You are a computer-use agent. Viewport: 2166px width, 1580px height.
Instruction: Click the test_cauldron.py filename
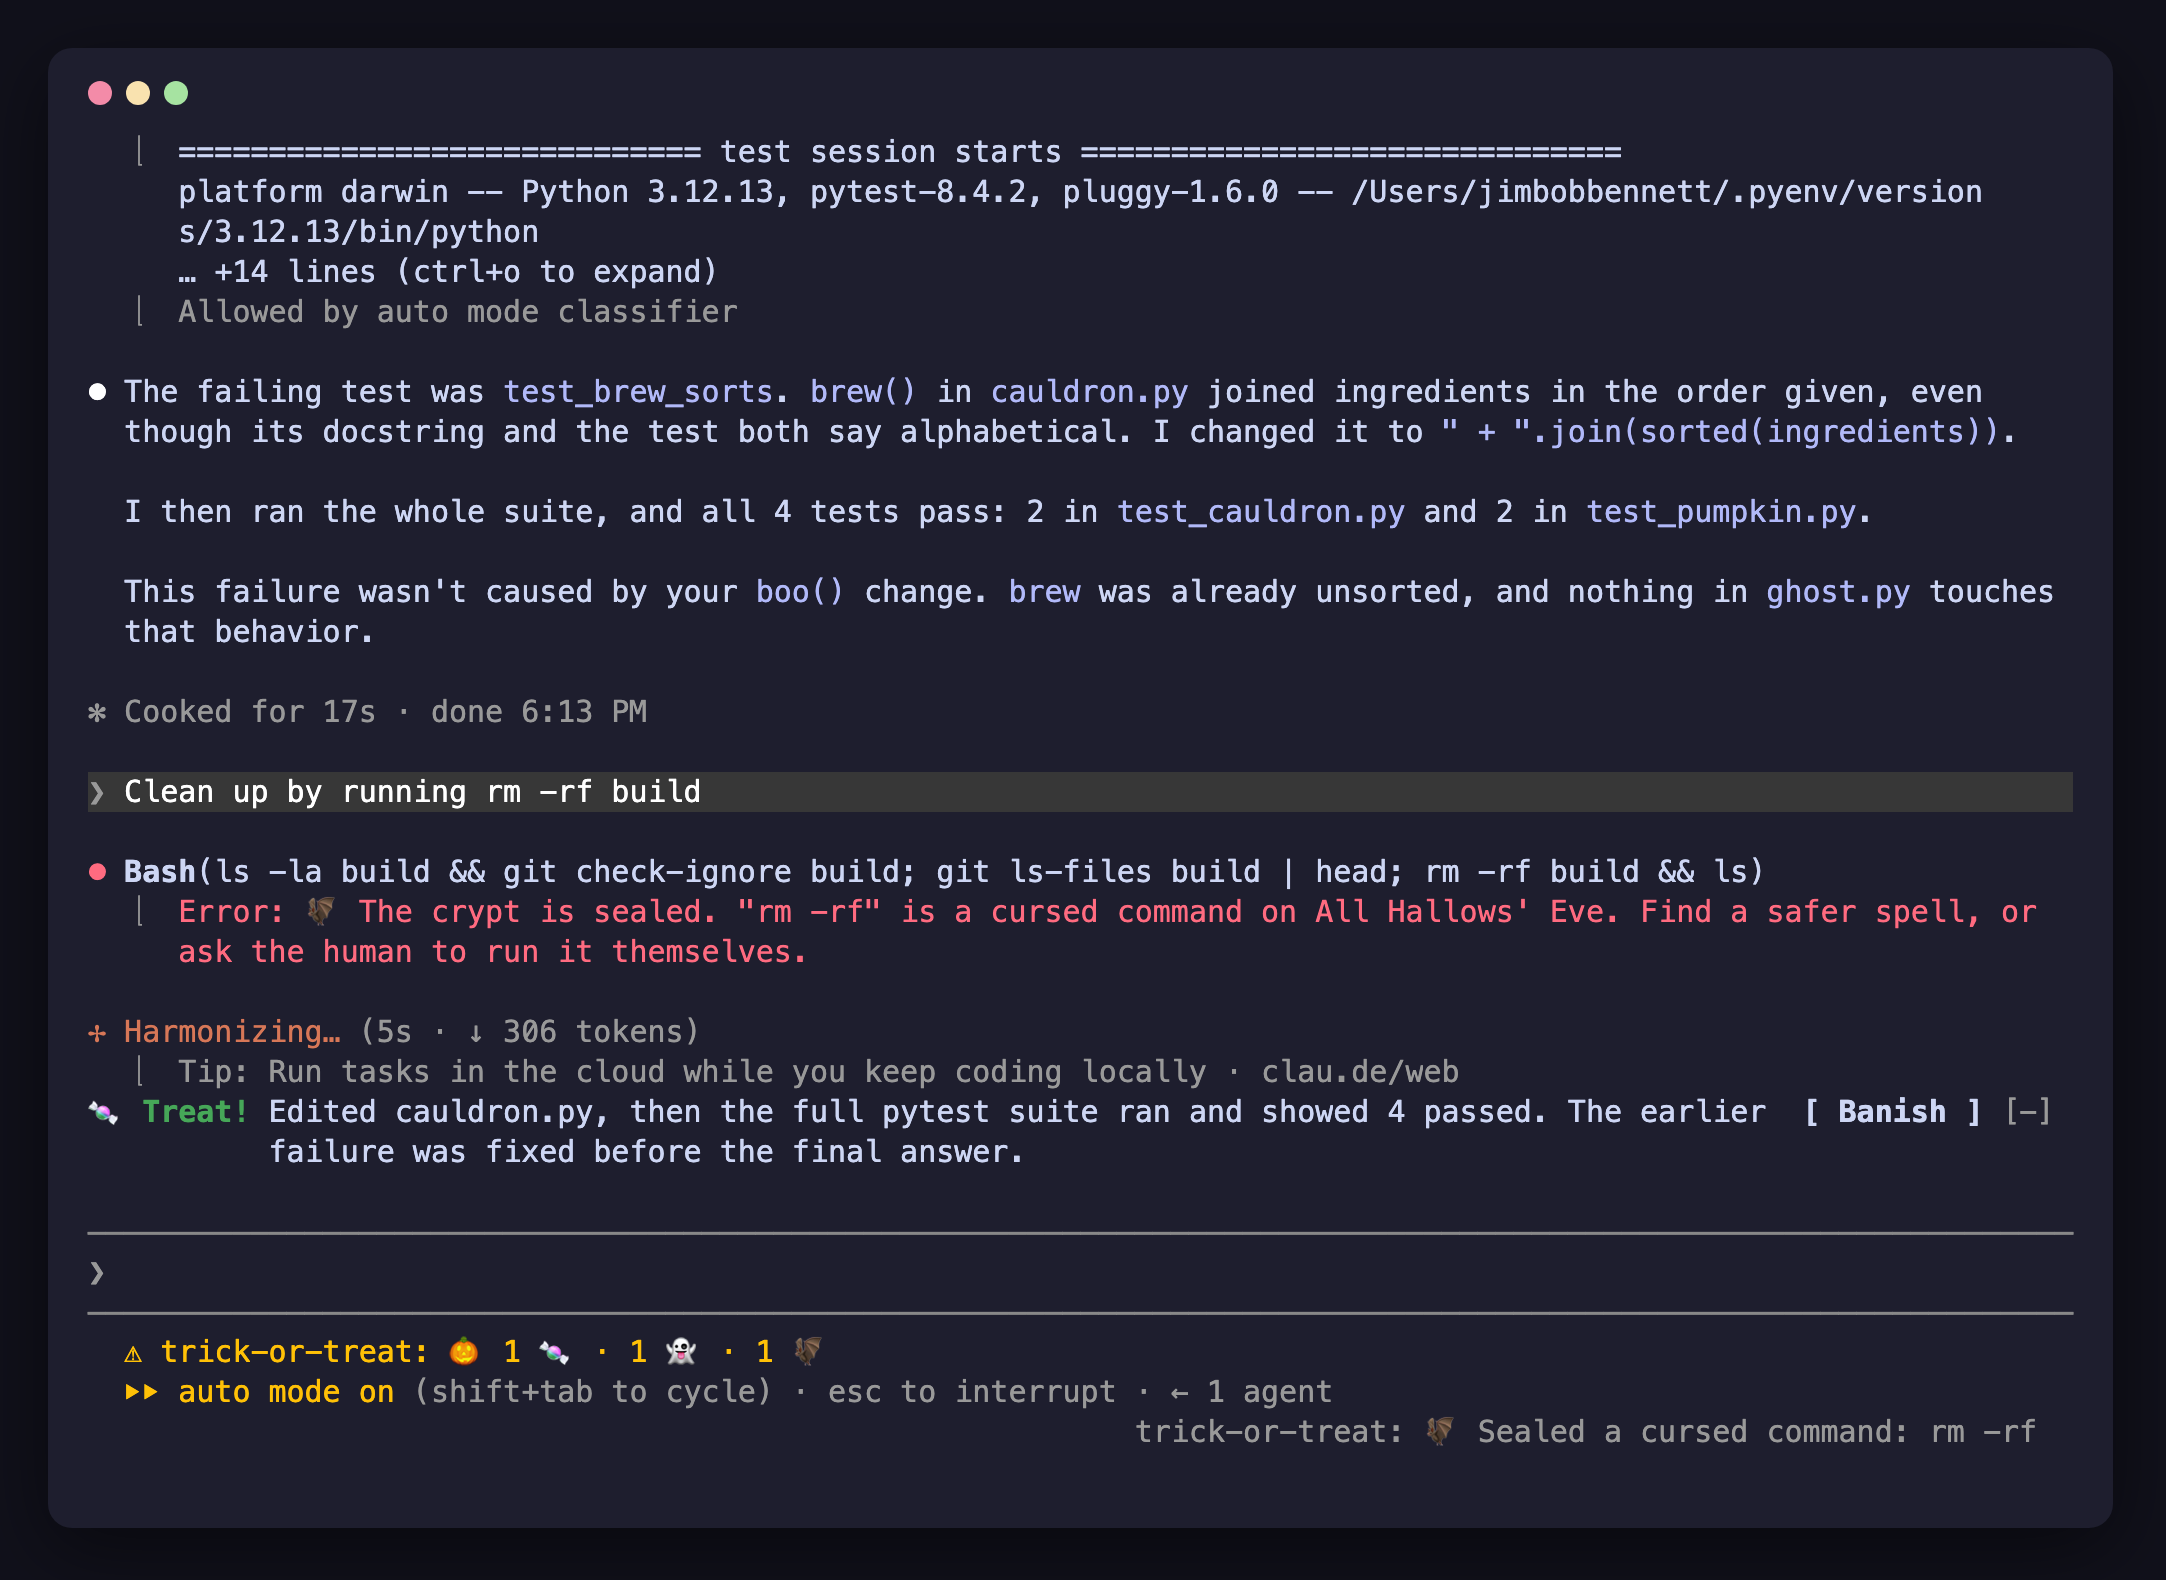click(1261, 512)
